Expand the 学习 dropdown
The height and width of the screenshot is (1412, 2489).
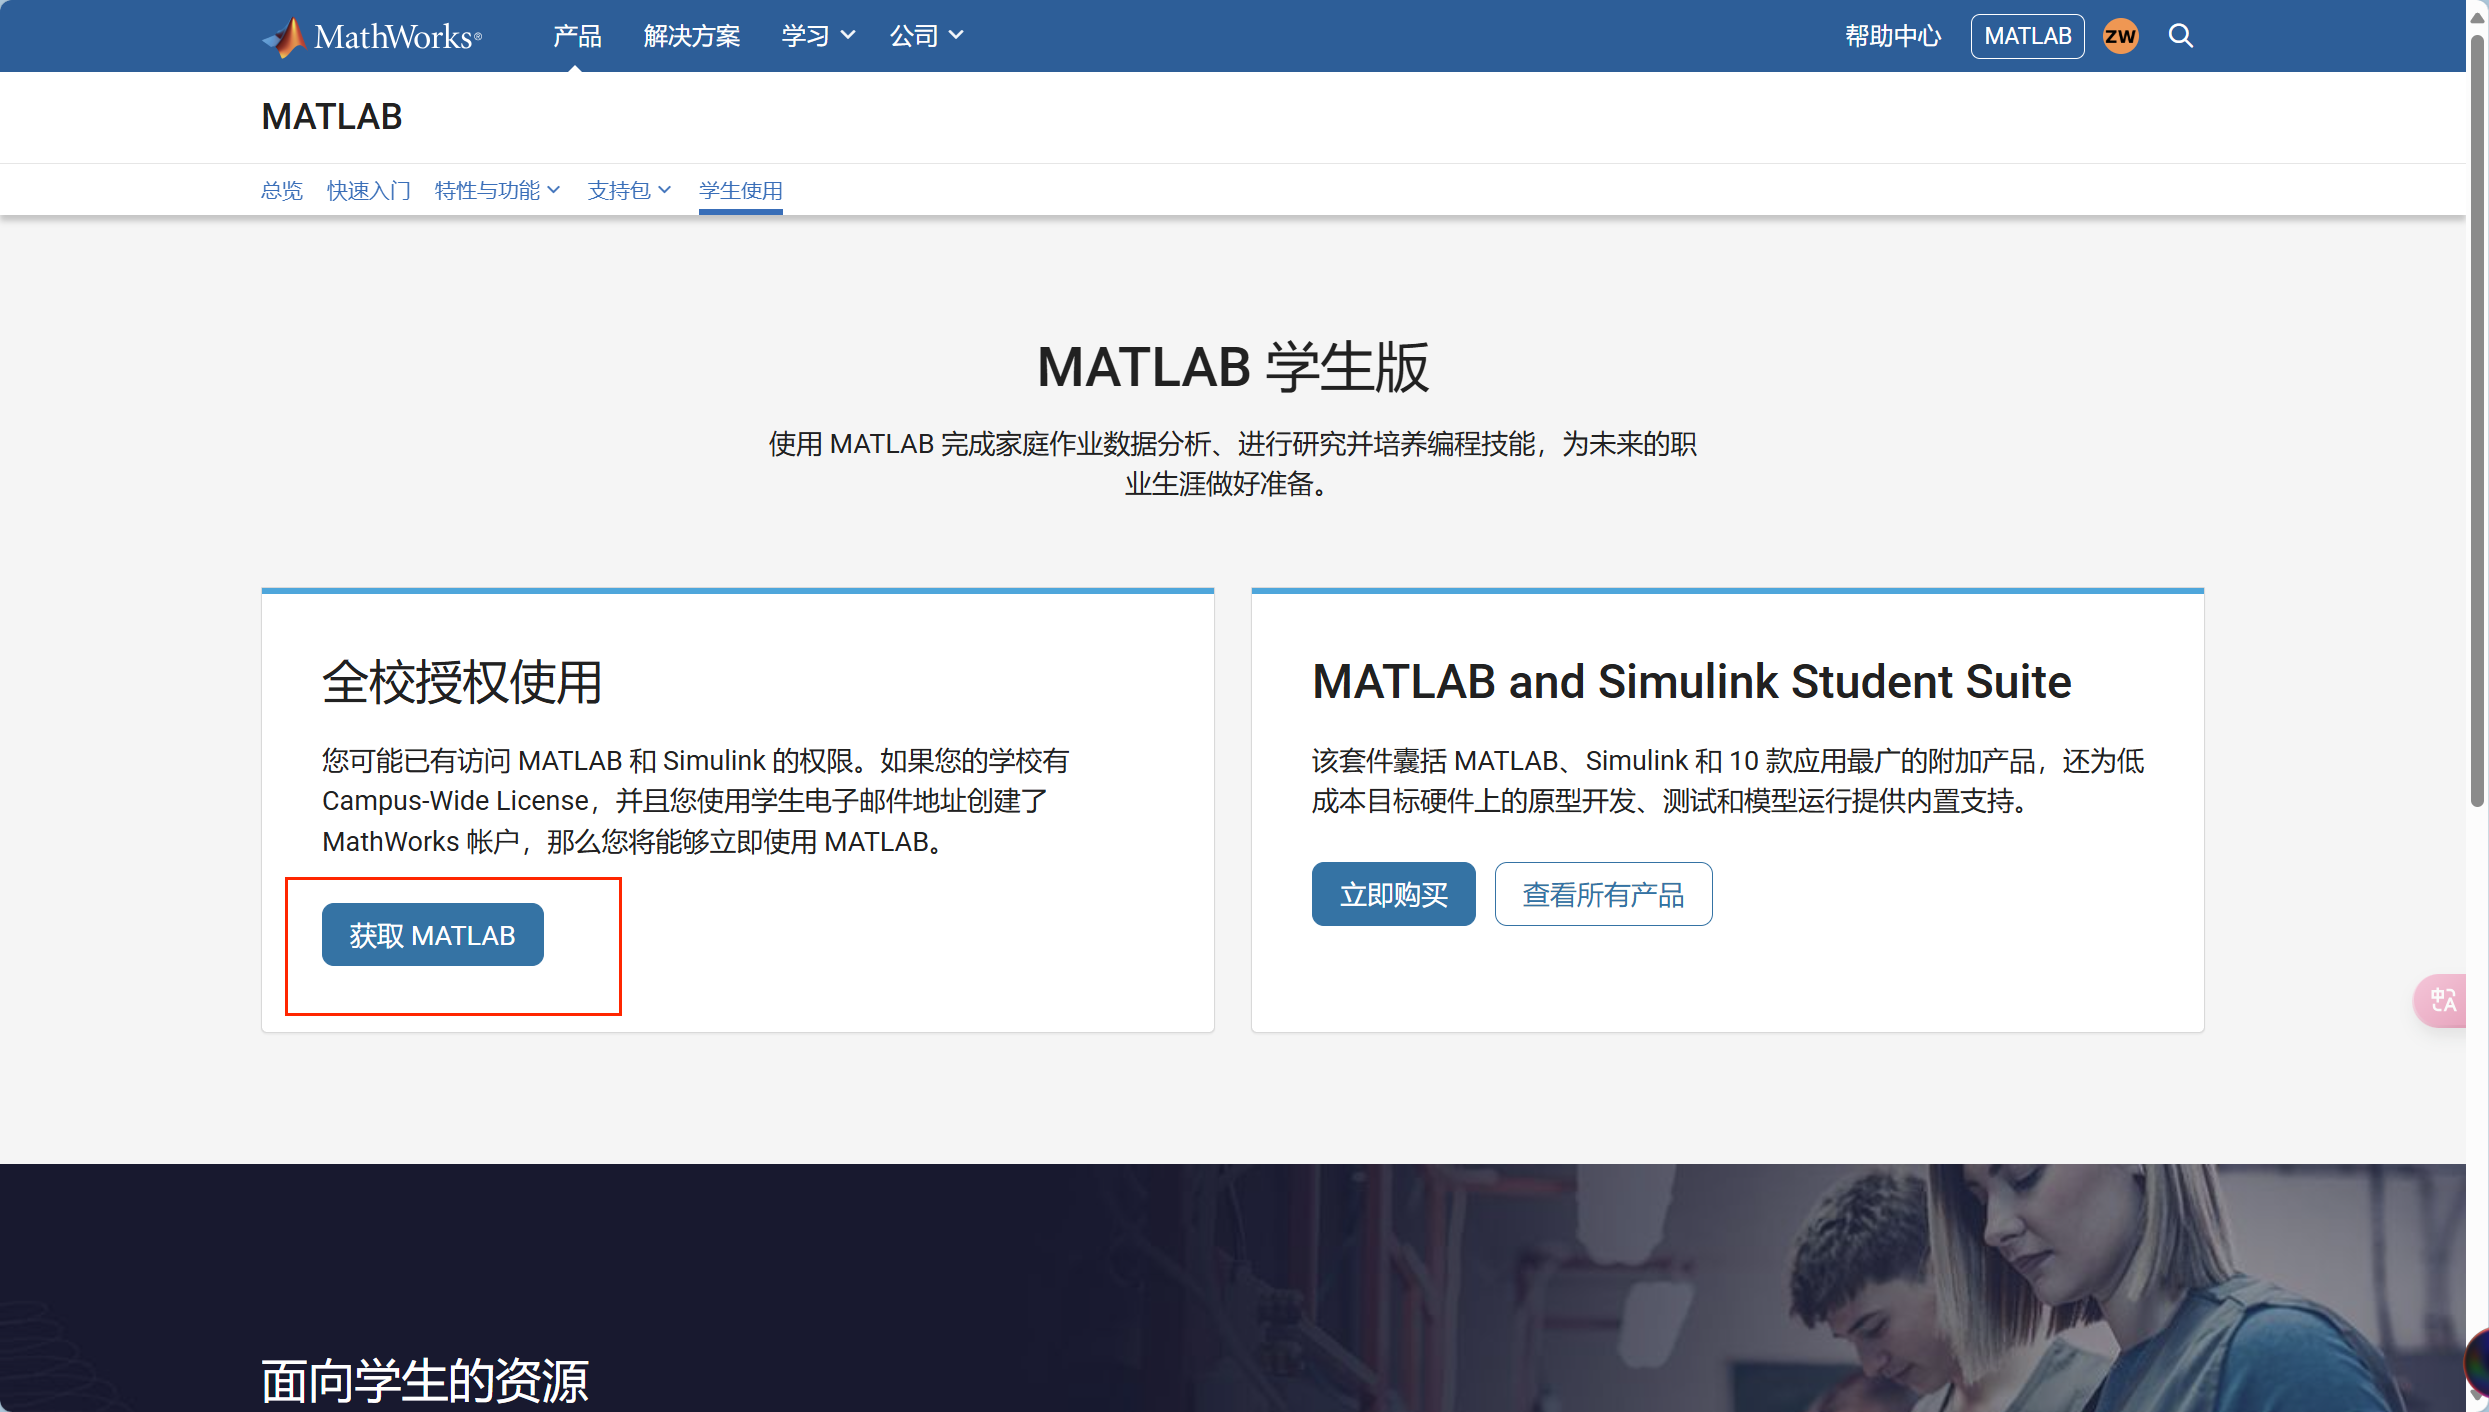(817, 36)
